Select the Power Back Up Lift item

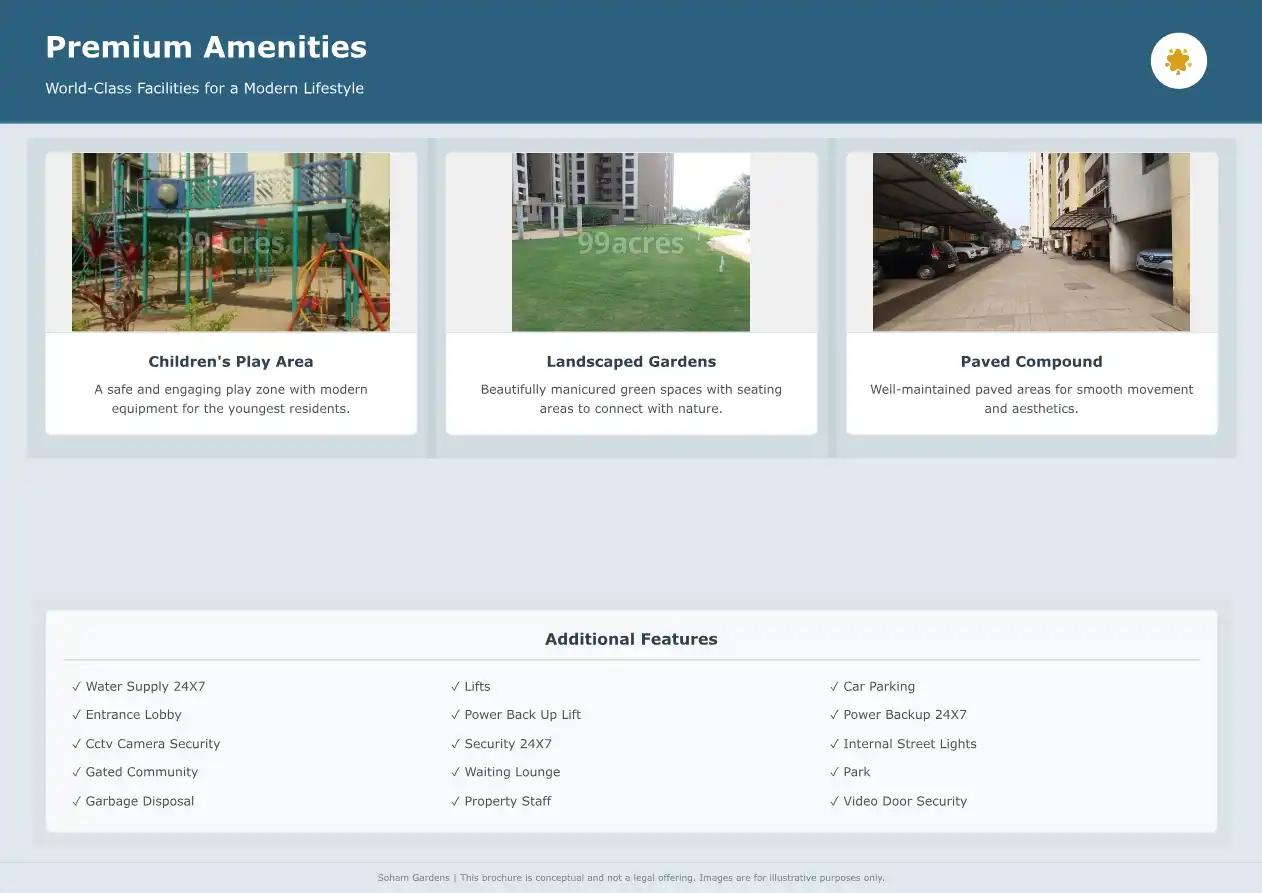(x=516, y=715)
